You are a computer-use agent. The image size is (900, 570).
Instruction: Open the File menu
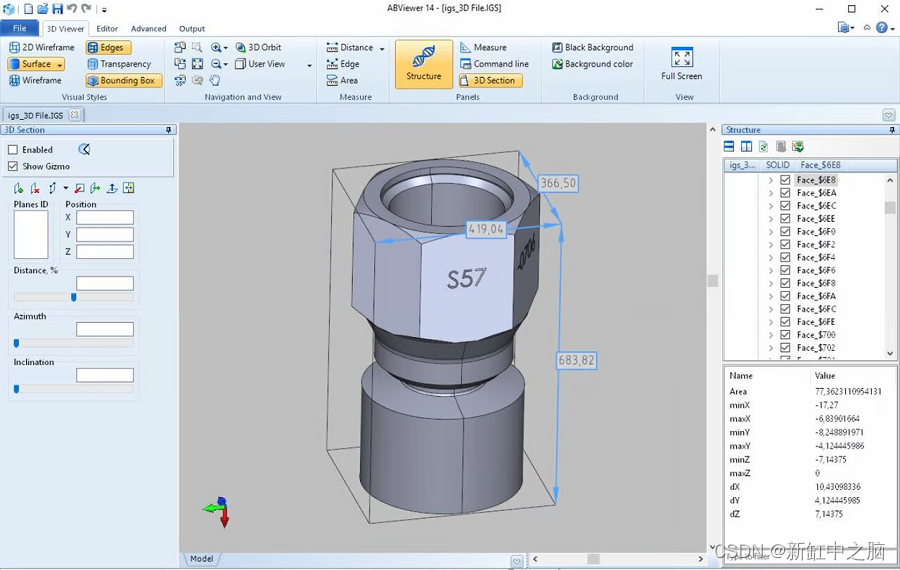(20, 28)
